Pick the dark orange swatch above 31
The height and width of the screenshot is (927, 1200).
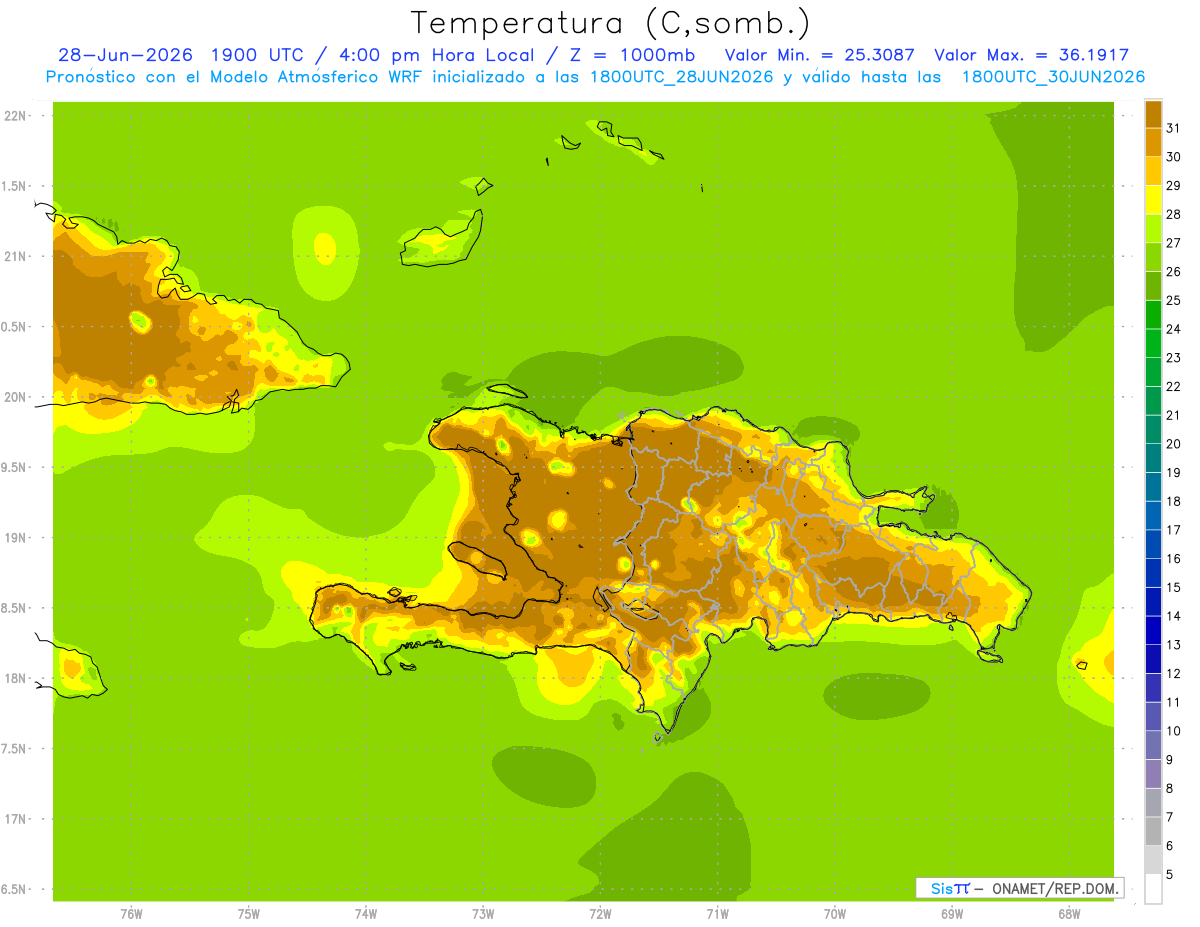(1153, 114)
